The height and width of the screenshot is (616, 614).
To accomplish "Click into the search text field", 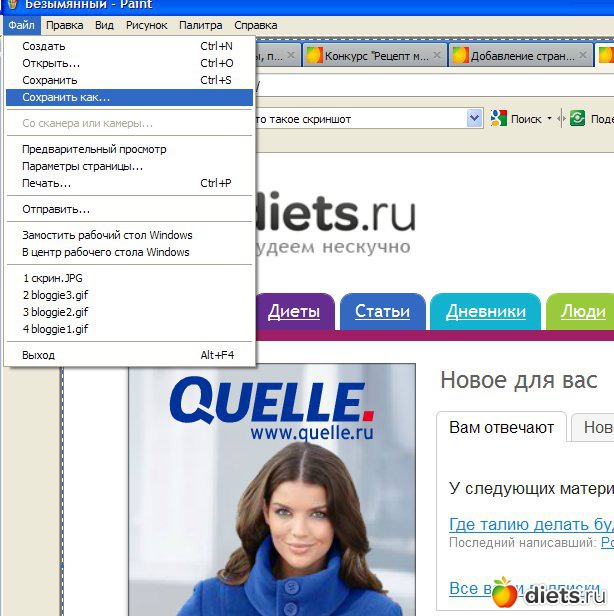I will click(x=360, y=119).
